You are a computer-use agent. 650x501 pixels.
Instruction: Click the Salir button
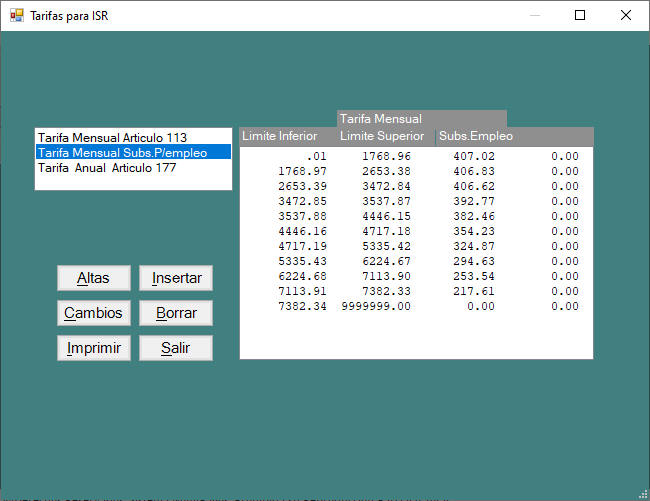click(x=176, y=348)
